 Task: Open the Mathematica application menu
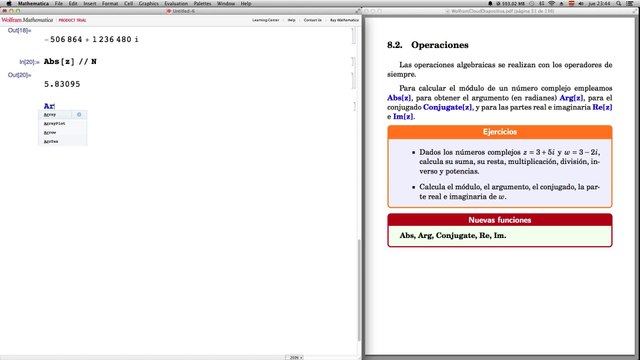33,3
